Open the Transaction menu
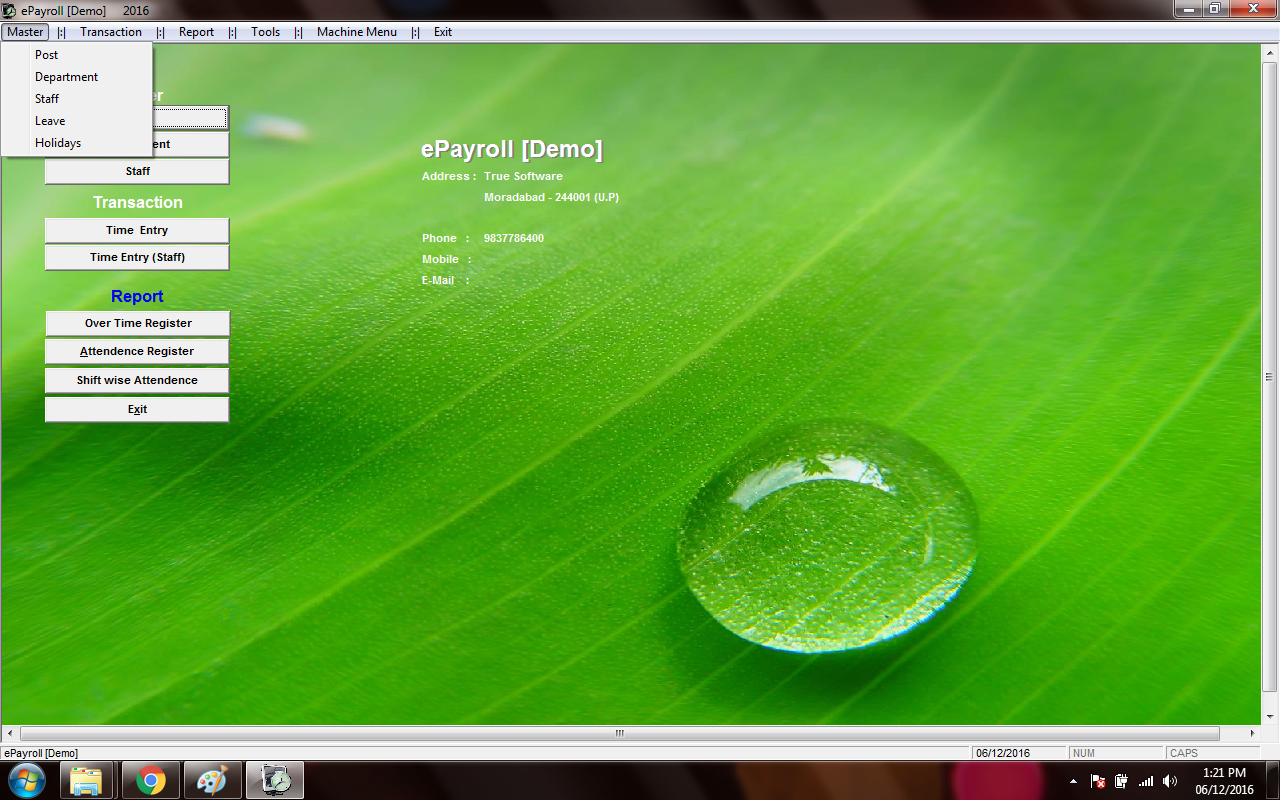 pos(111,32)
